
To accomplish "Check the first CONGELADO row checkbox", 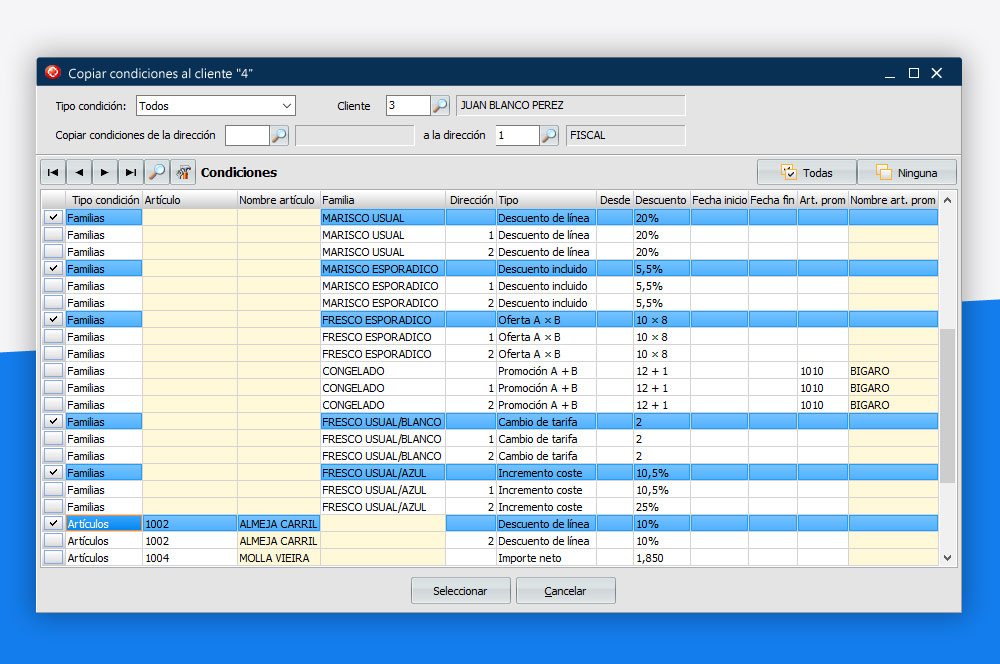I will pos(53,371).
